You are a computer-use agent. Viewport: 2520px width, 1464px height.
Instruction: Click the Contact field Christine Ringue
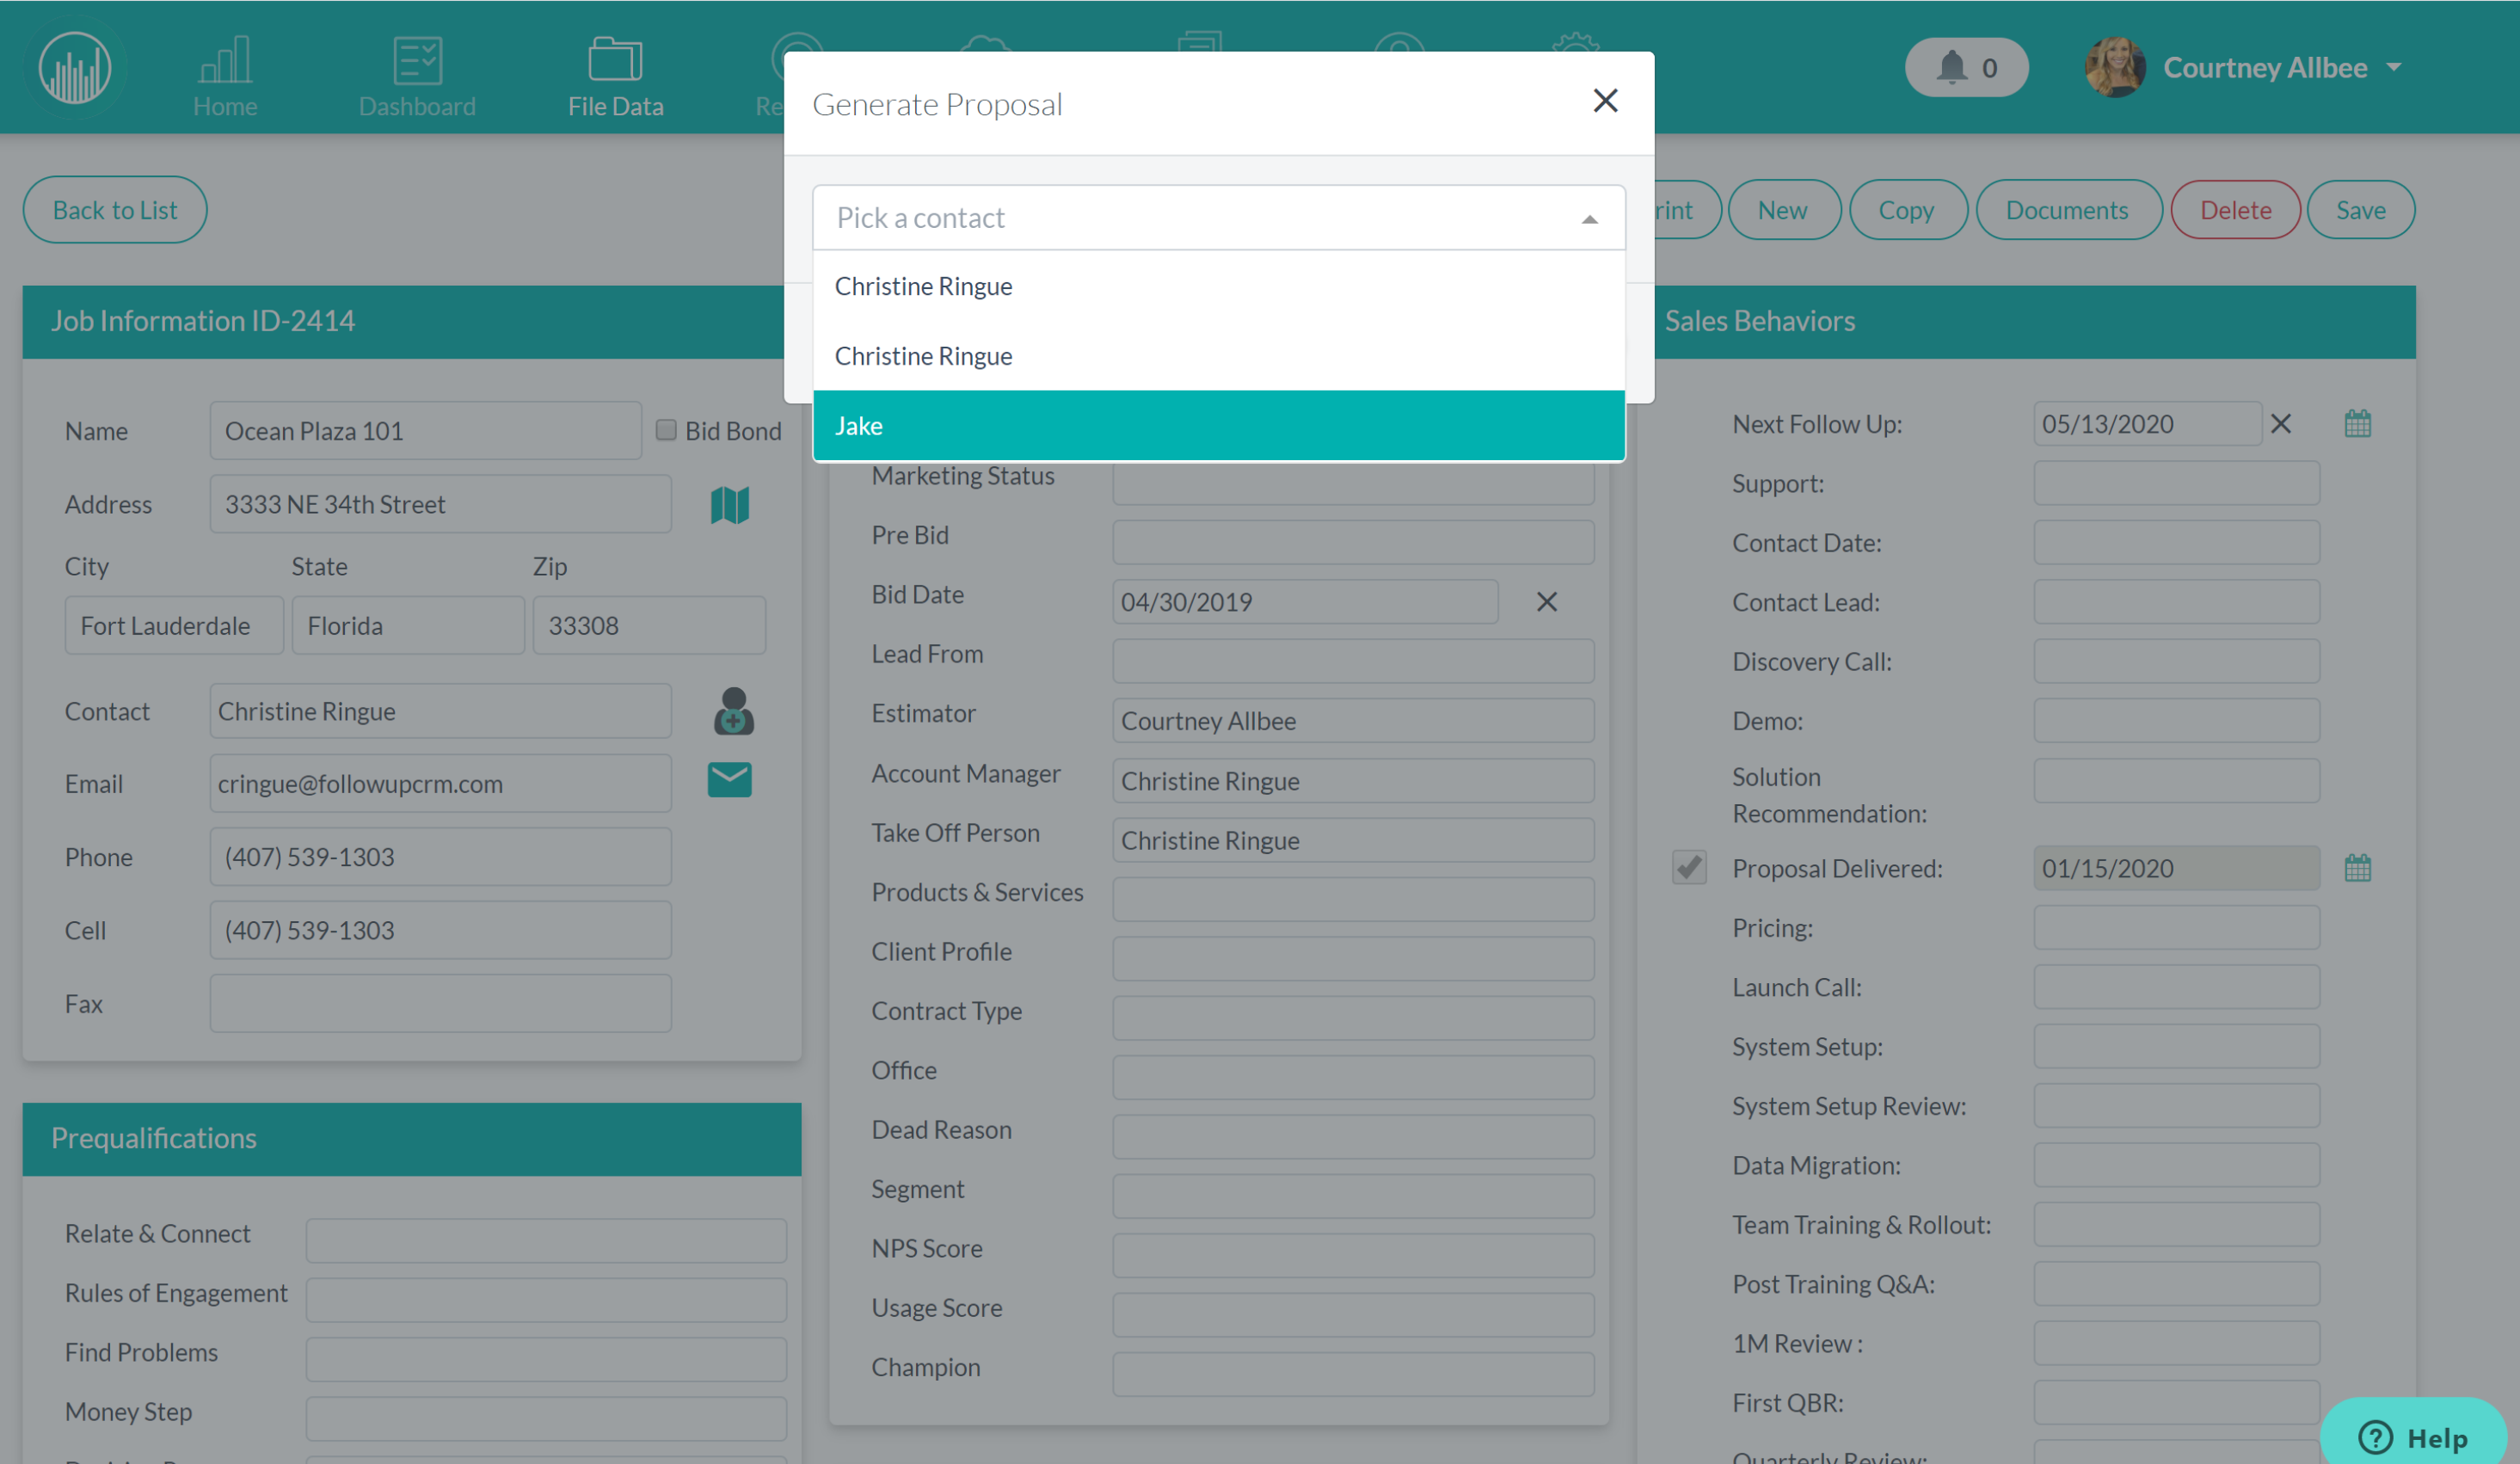(x=440, y=711)
